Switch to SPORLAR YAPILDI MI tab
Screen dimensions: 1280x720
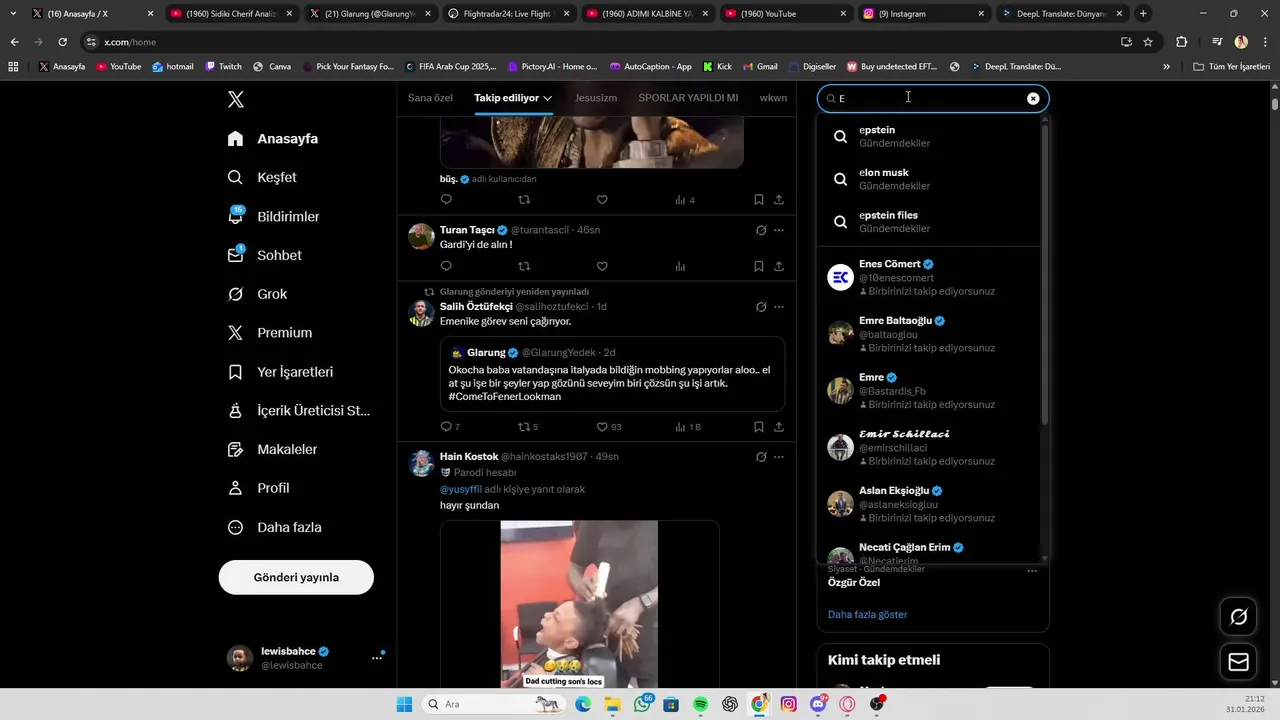click(688, 98)
